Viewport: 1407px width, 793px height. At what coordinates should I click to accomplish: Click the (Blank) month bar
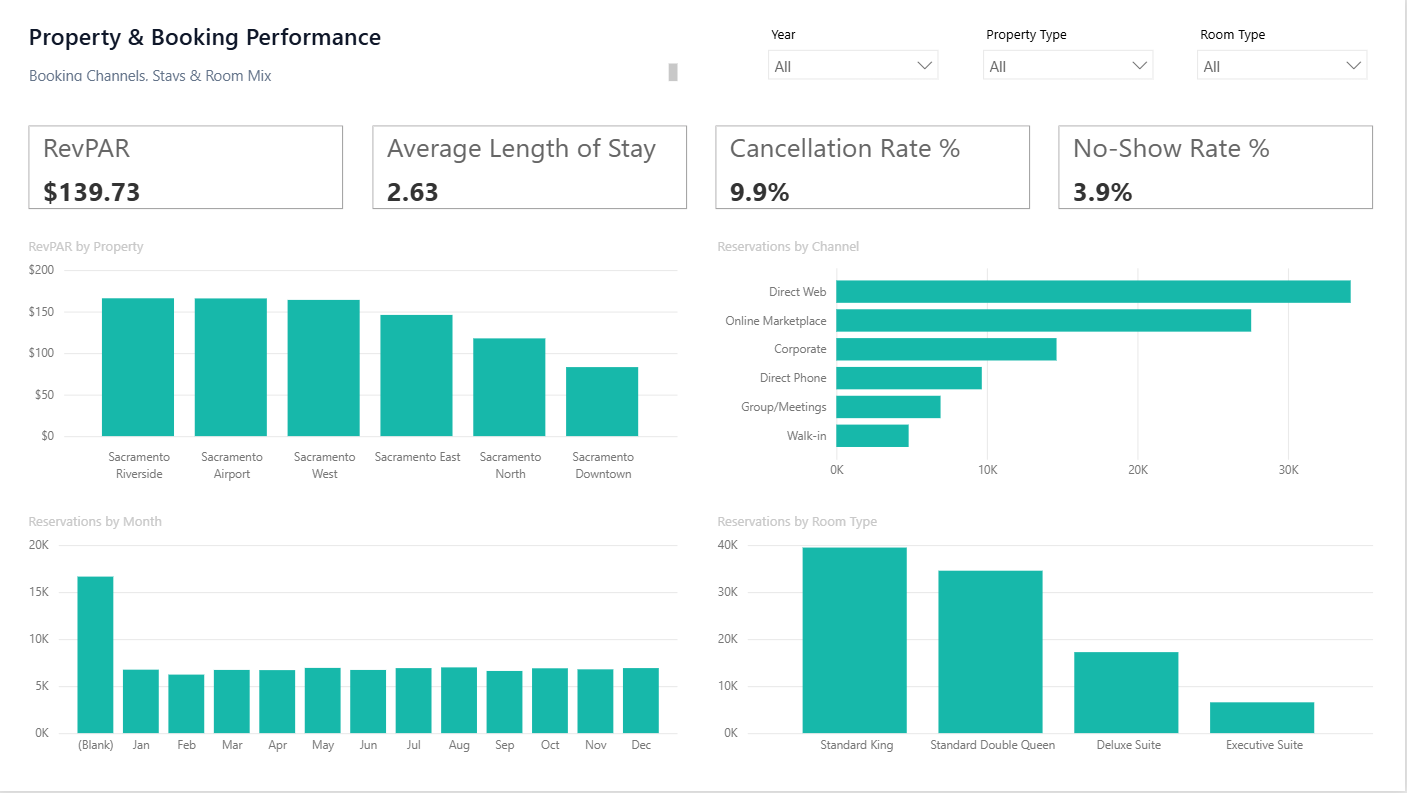click(x=96, y=654)
